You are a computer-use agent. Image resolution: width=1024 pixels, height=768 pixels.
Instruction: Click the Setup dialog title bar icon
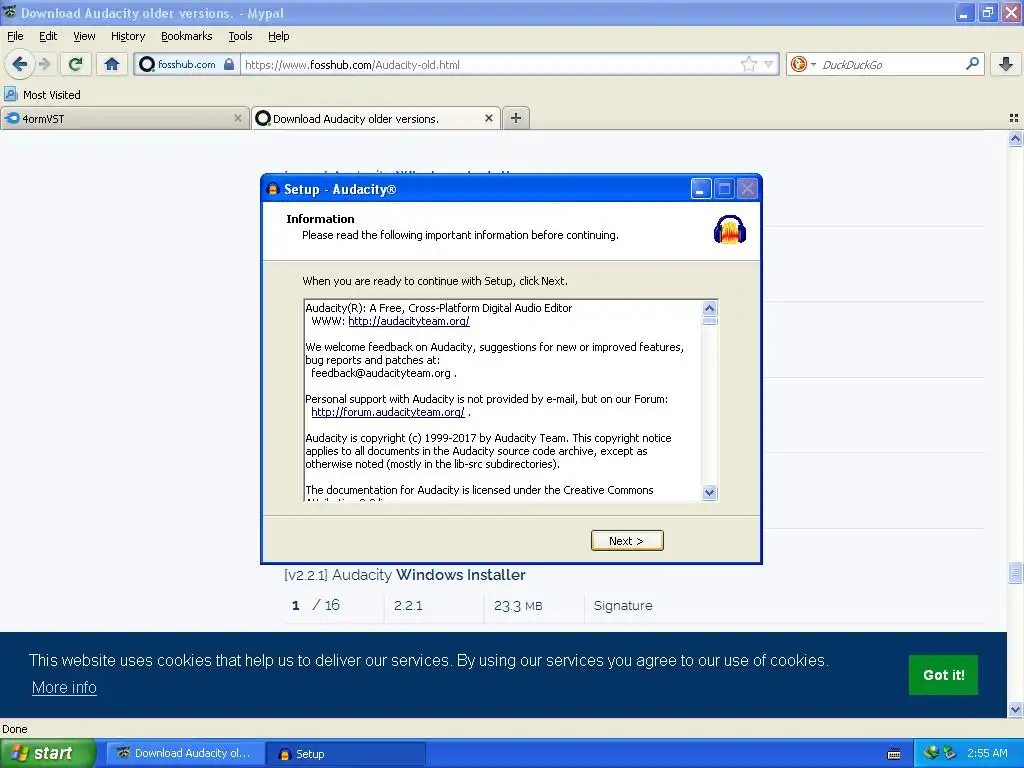click(x=273, y=189)
